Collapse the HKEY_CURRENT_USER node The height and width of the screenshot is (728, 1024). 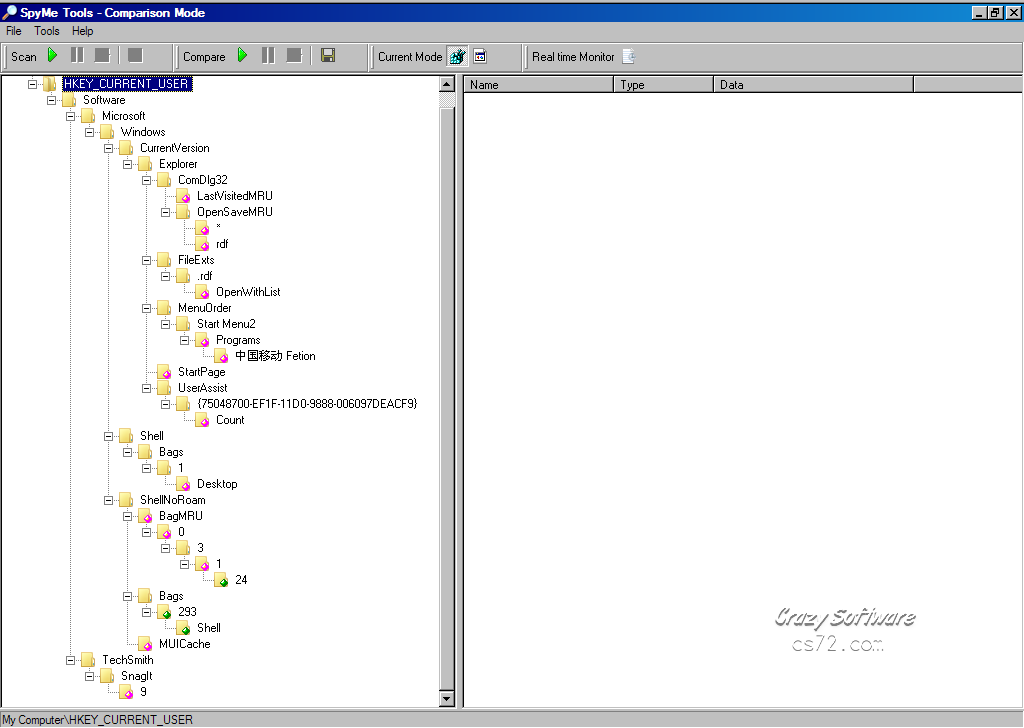(x=32, y=84)
